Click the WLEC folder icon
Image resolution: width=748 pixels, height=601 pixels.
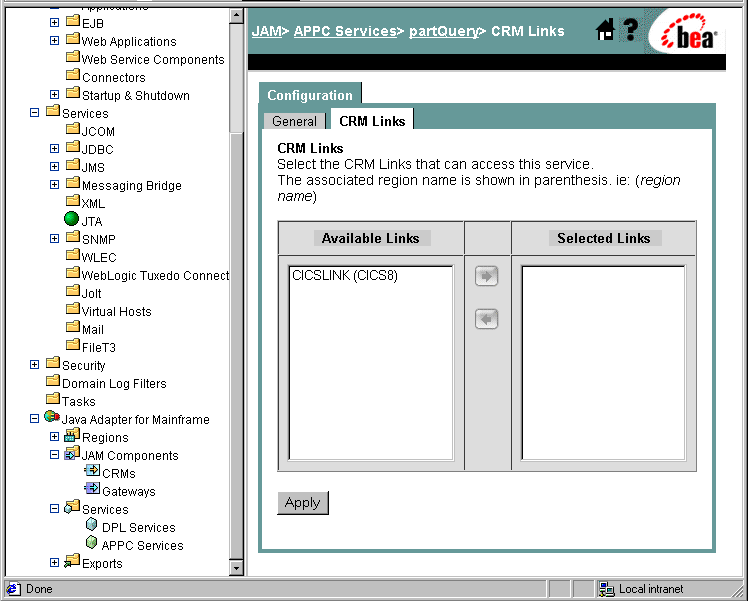point(73,254)
